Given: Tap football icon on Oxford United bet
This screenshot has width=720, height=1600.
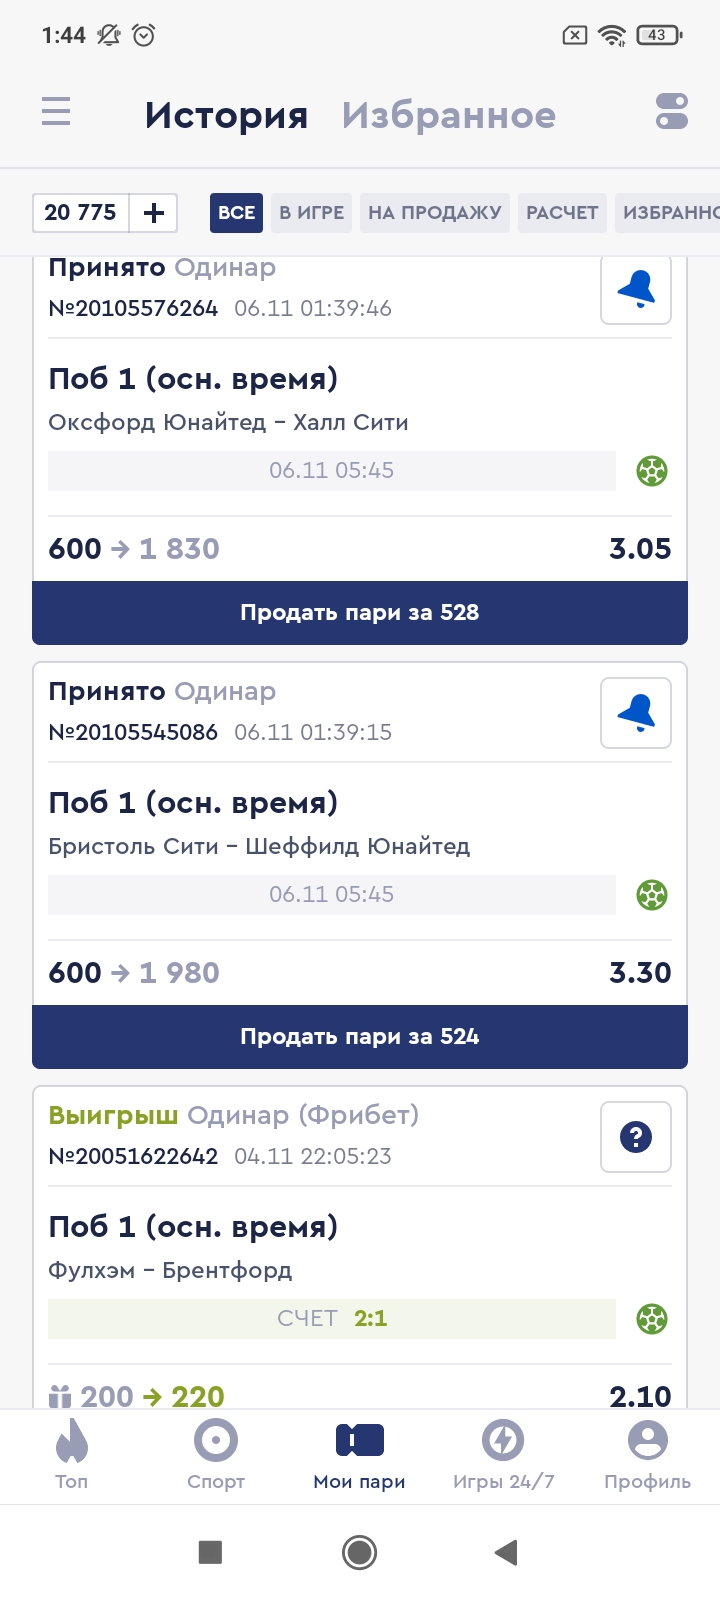Looking at the screenshot, I should coord(652,471).
